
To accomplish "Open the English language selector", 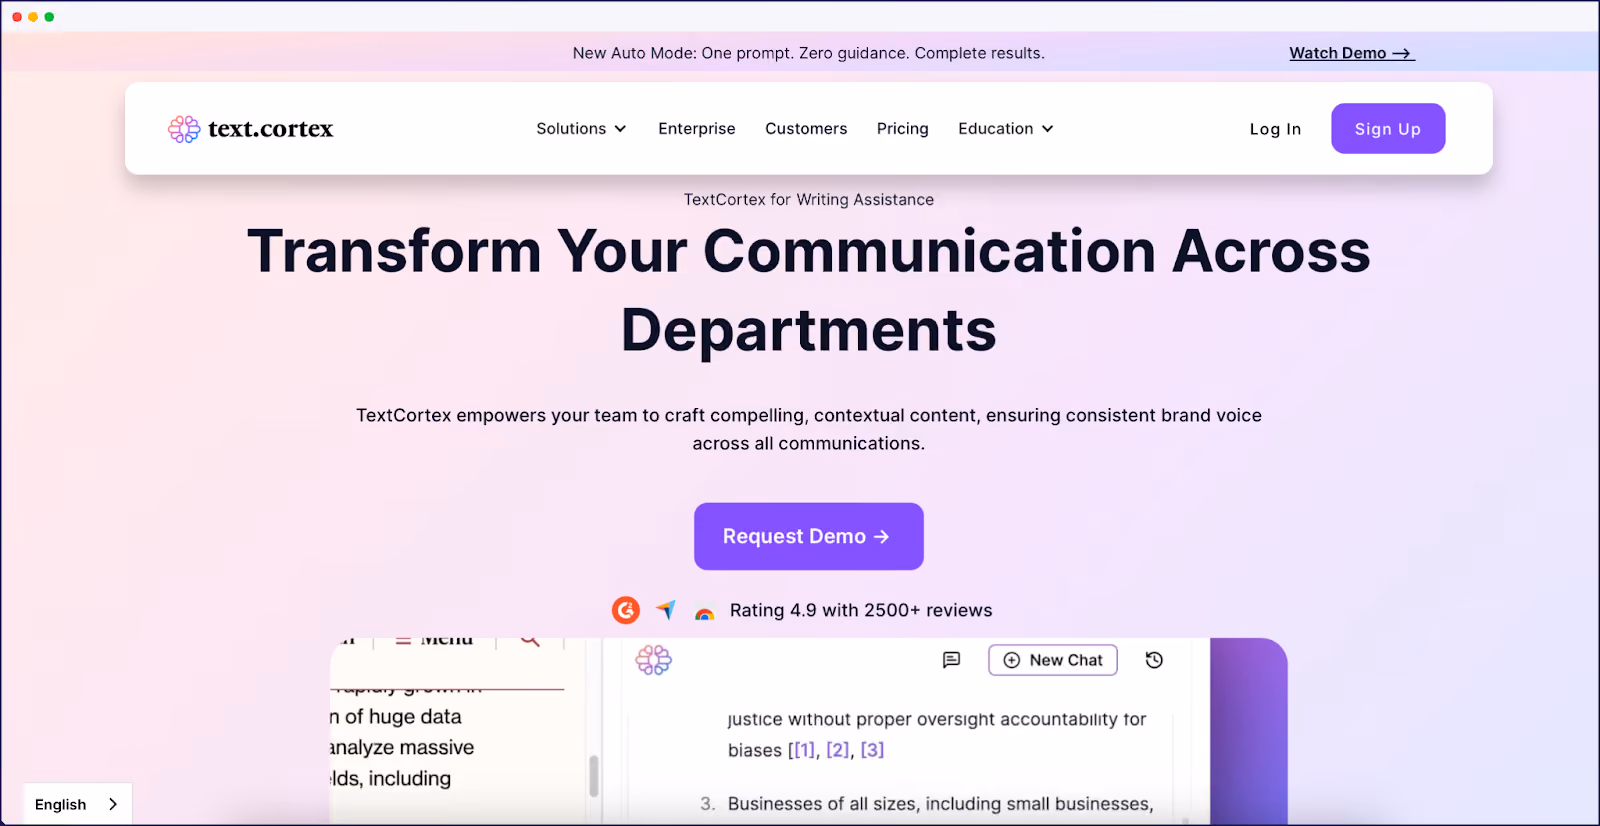I will [x=77, y=804].
